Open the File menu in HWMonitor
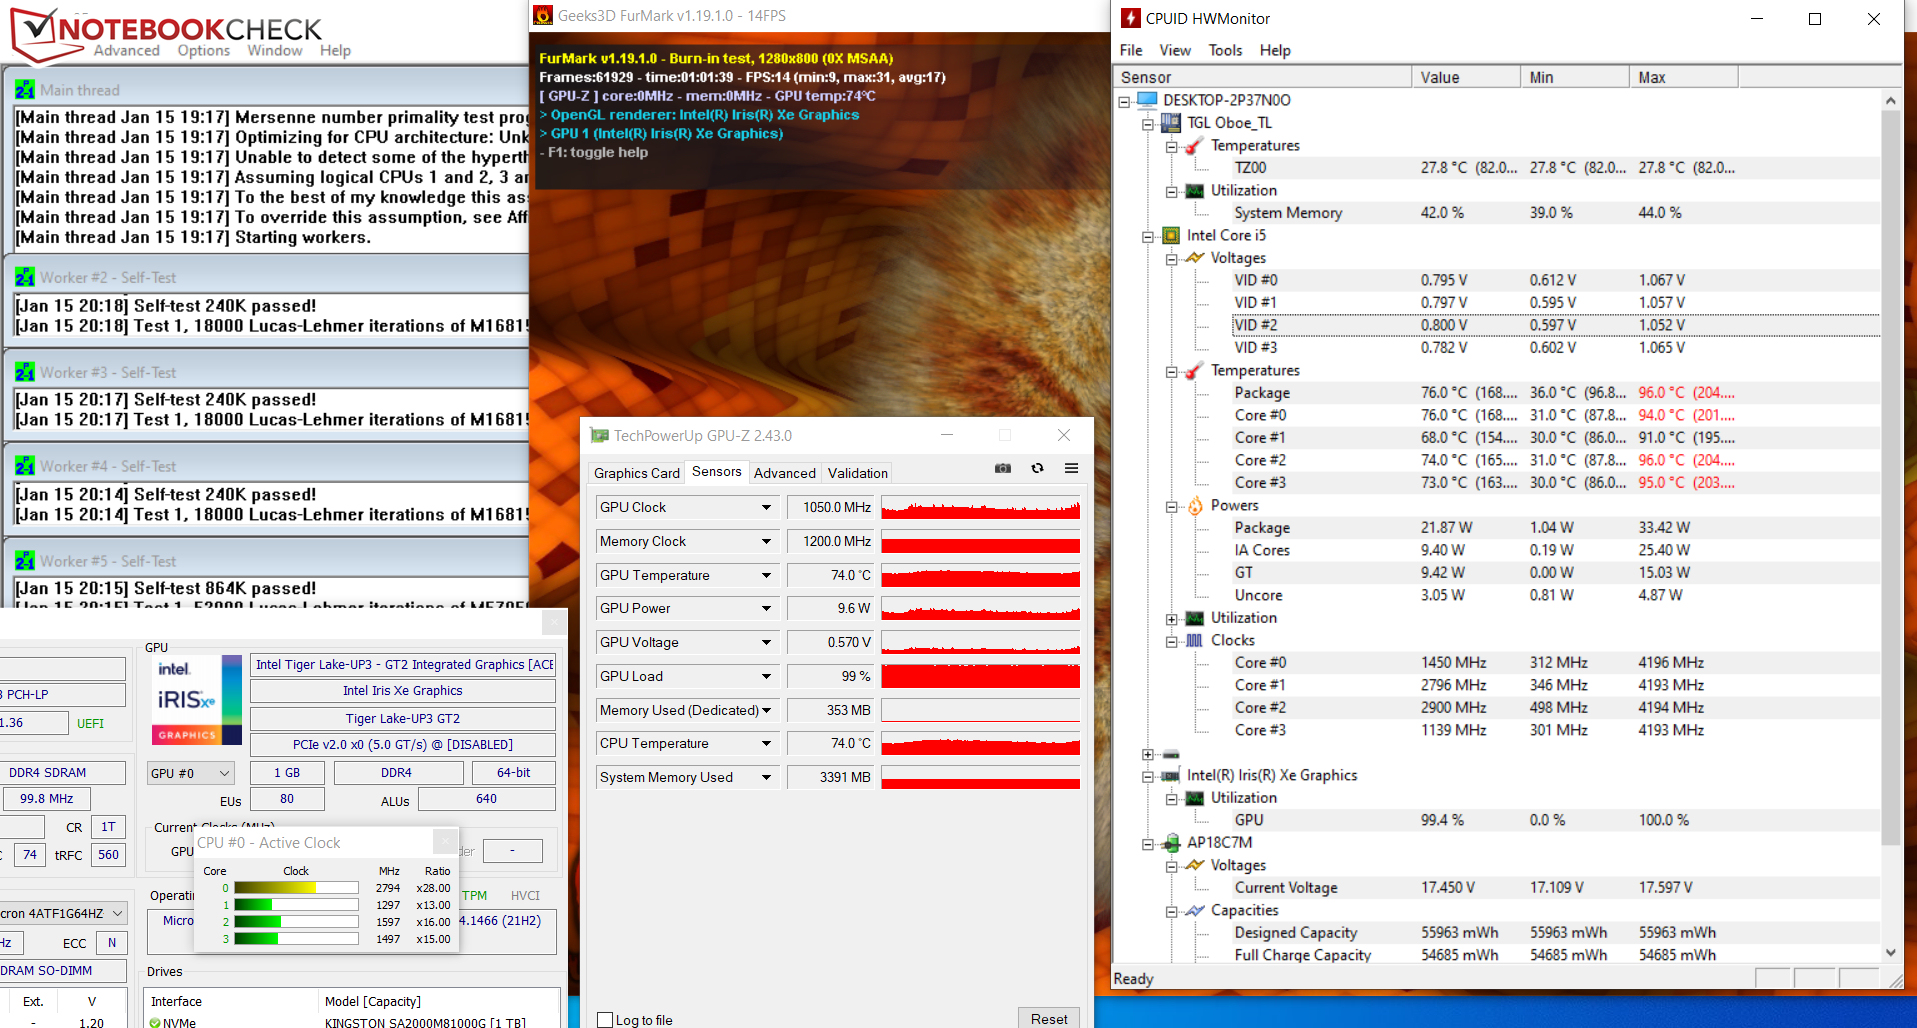This screenshot has height=1028, width=1917. (x=1131, y=50)
